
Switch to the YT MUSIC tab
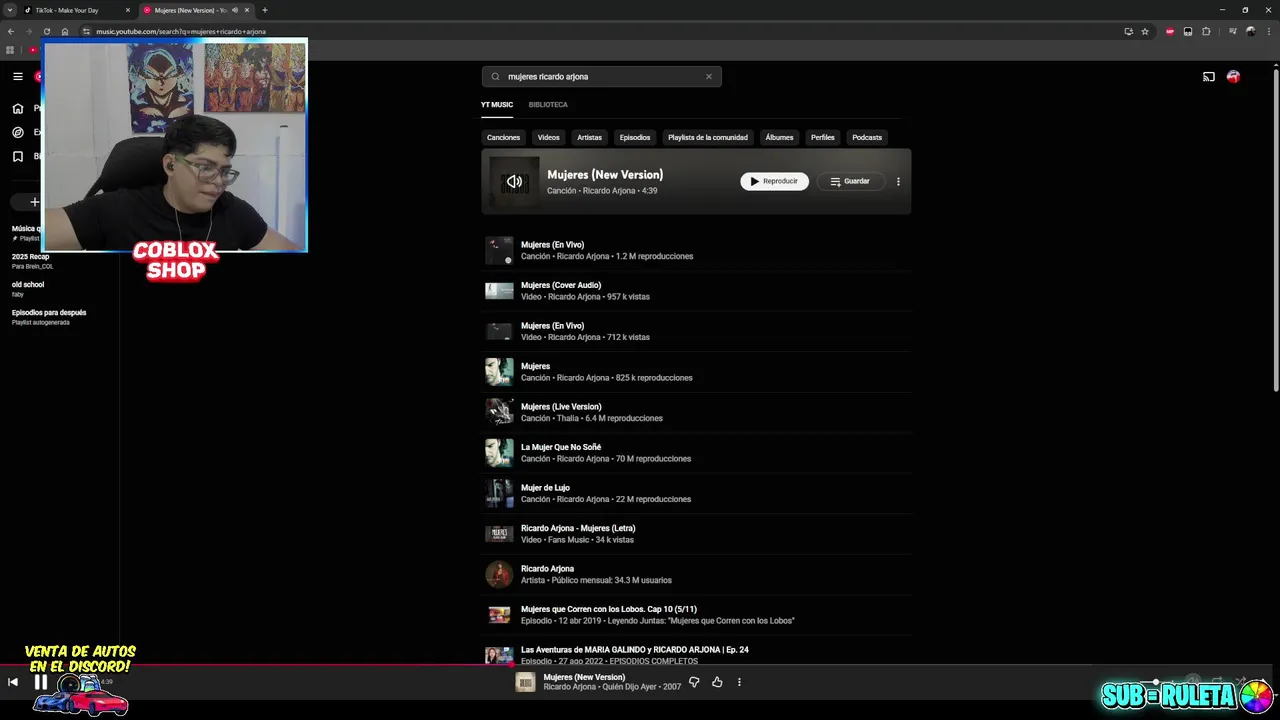[497, 105]
